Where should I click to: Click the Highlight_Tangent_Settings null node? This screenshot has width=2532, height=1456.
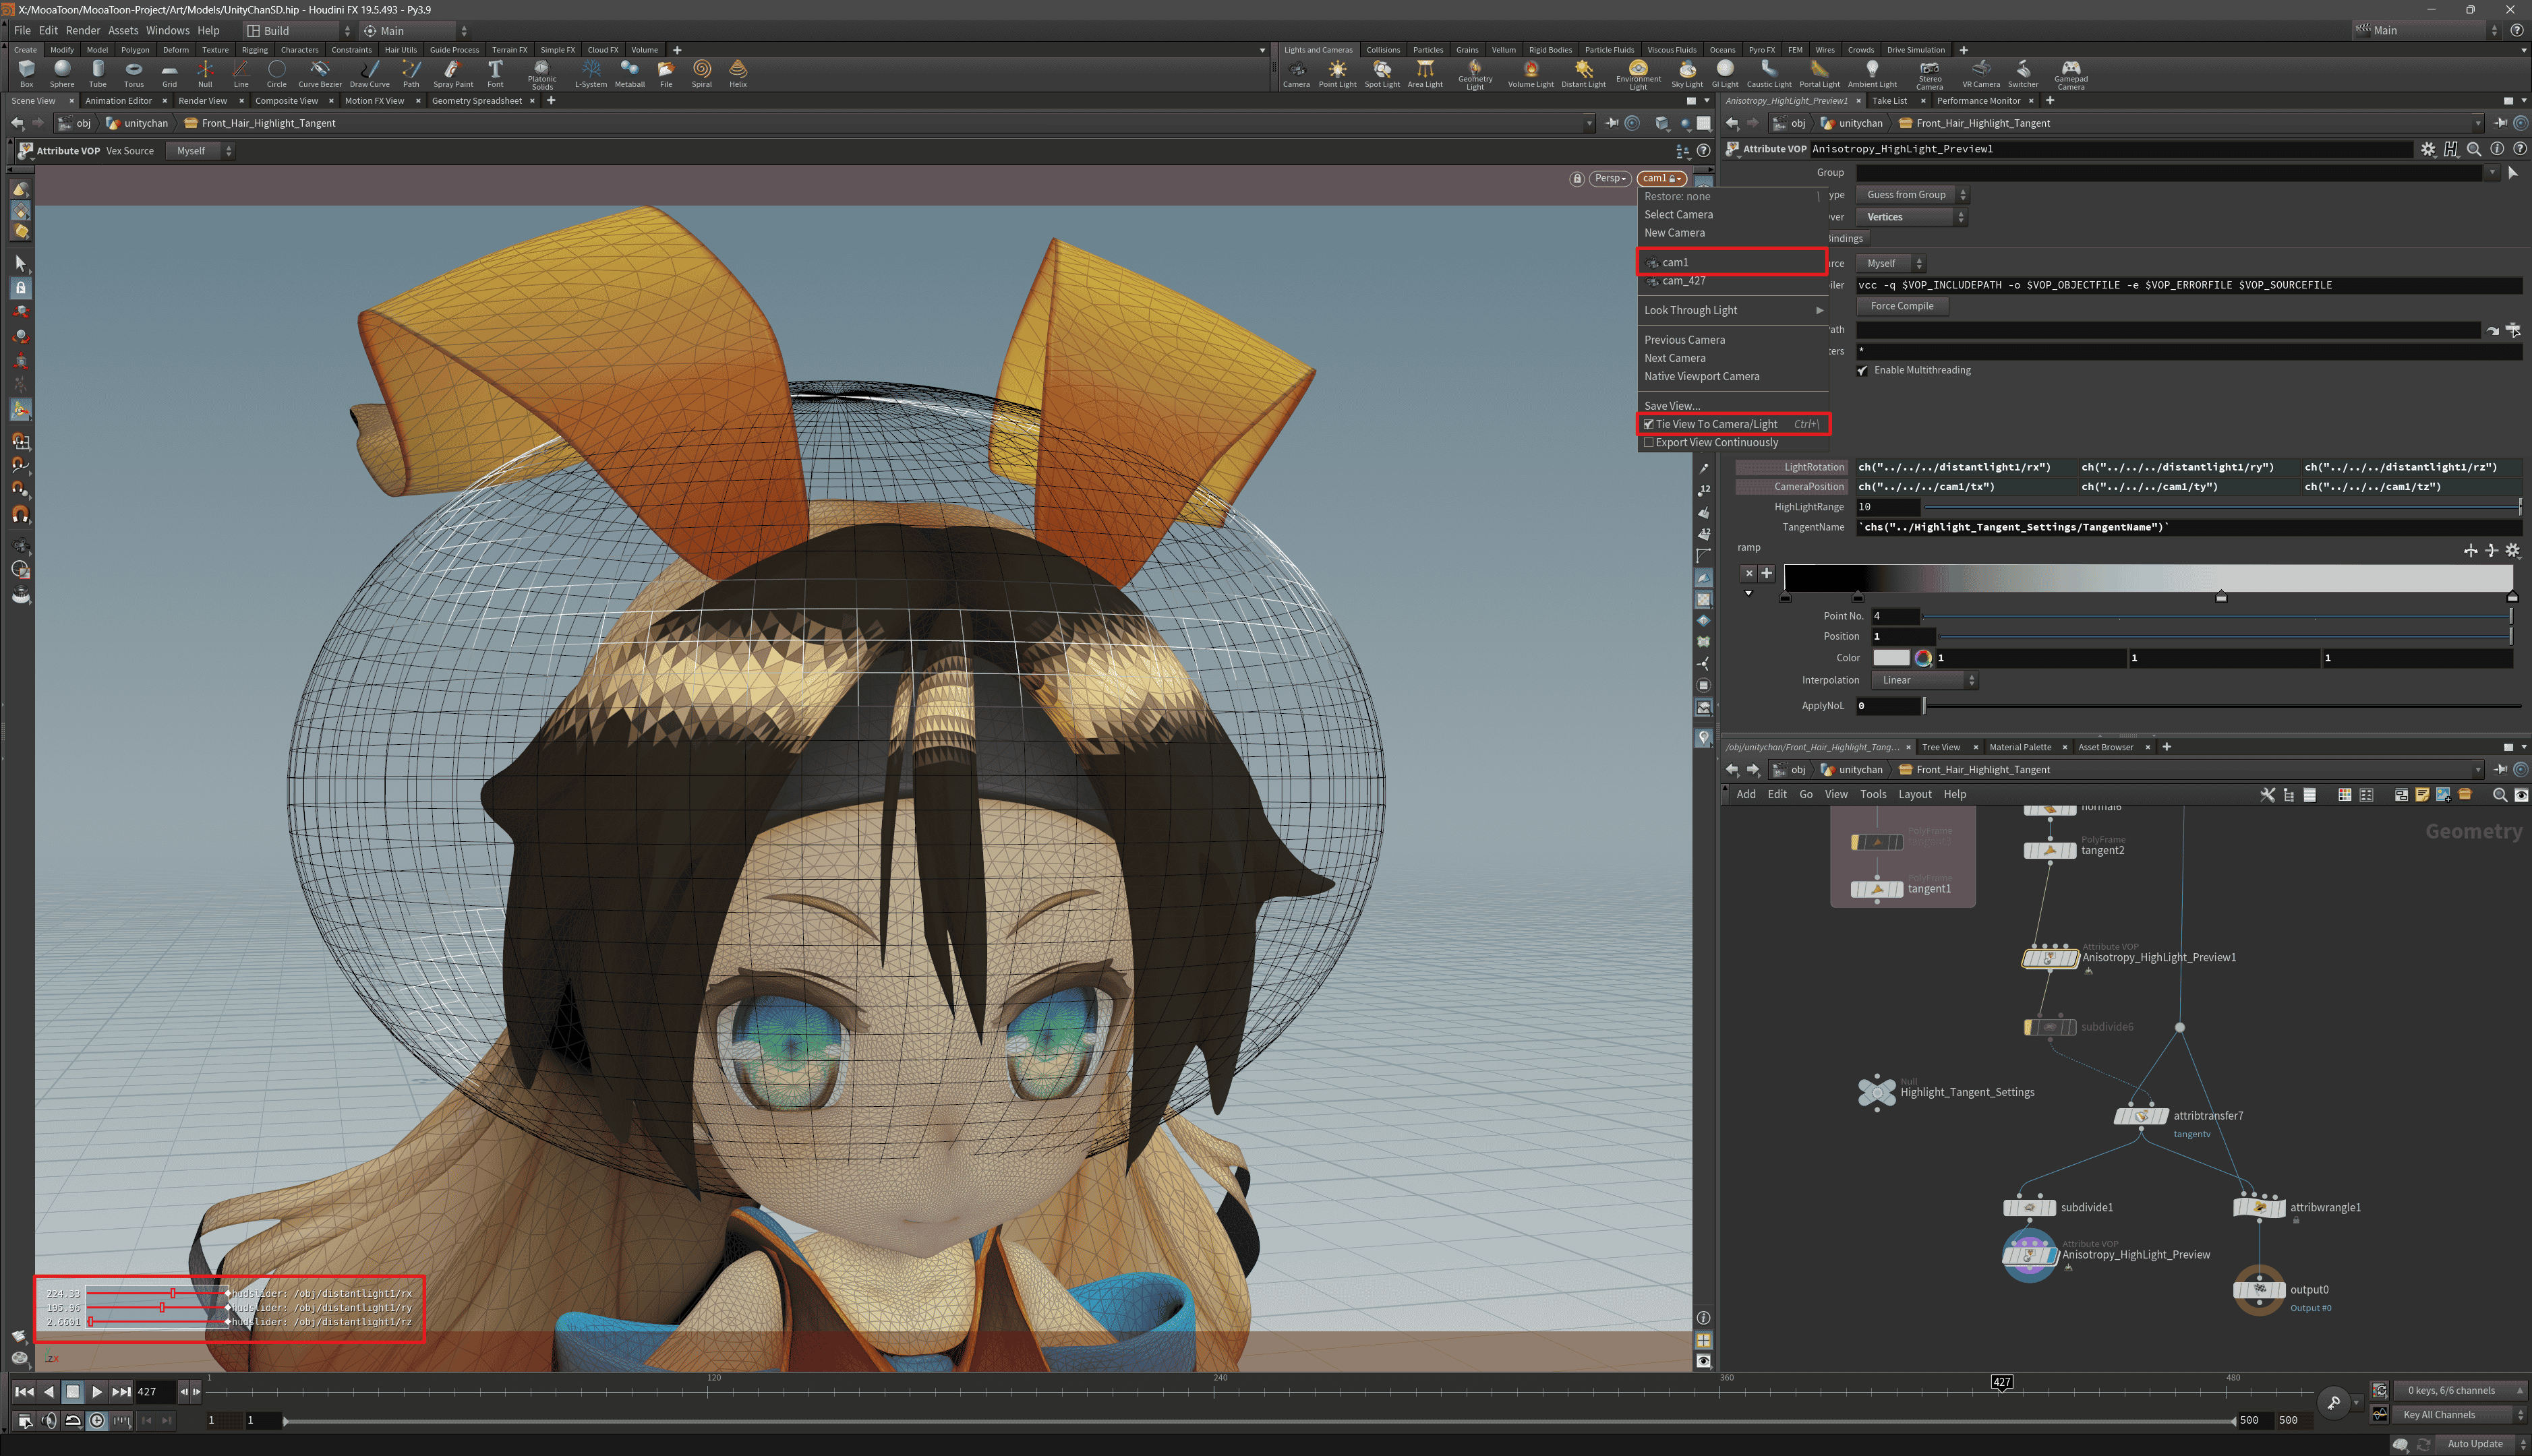1876,1092
